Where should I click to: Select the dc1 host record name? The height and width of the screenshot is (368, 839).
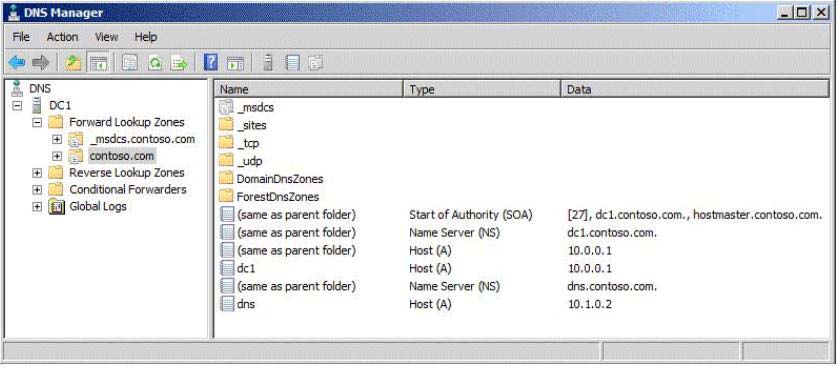pos(246,268)
